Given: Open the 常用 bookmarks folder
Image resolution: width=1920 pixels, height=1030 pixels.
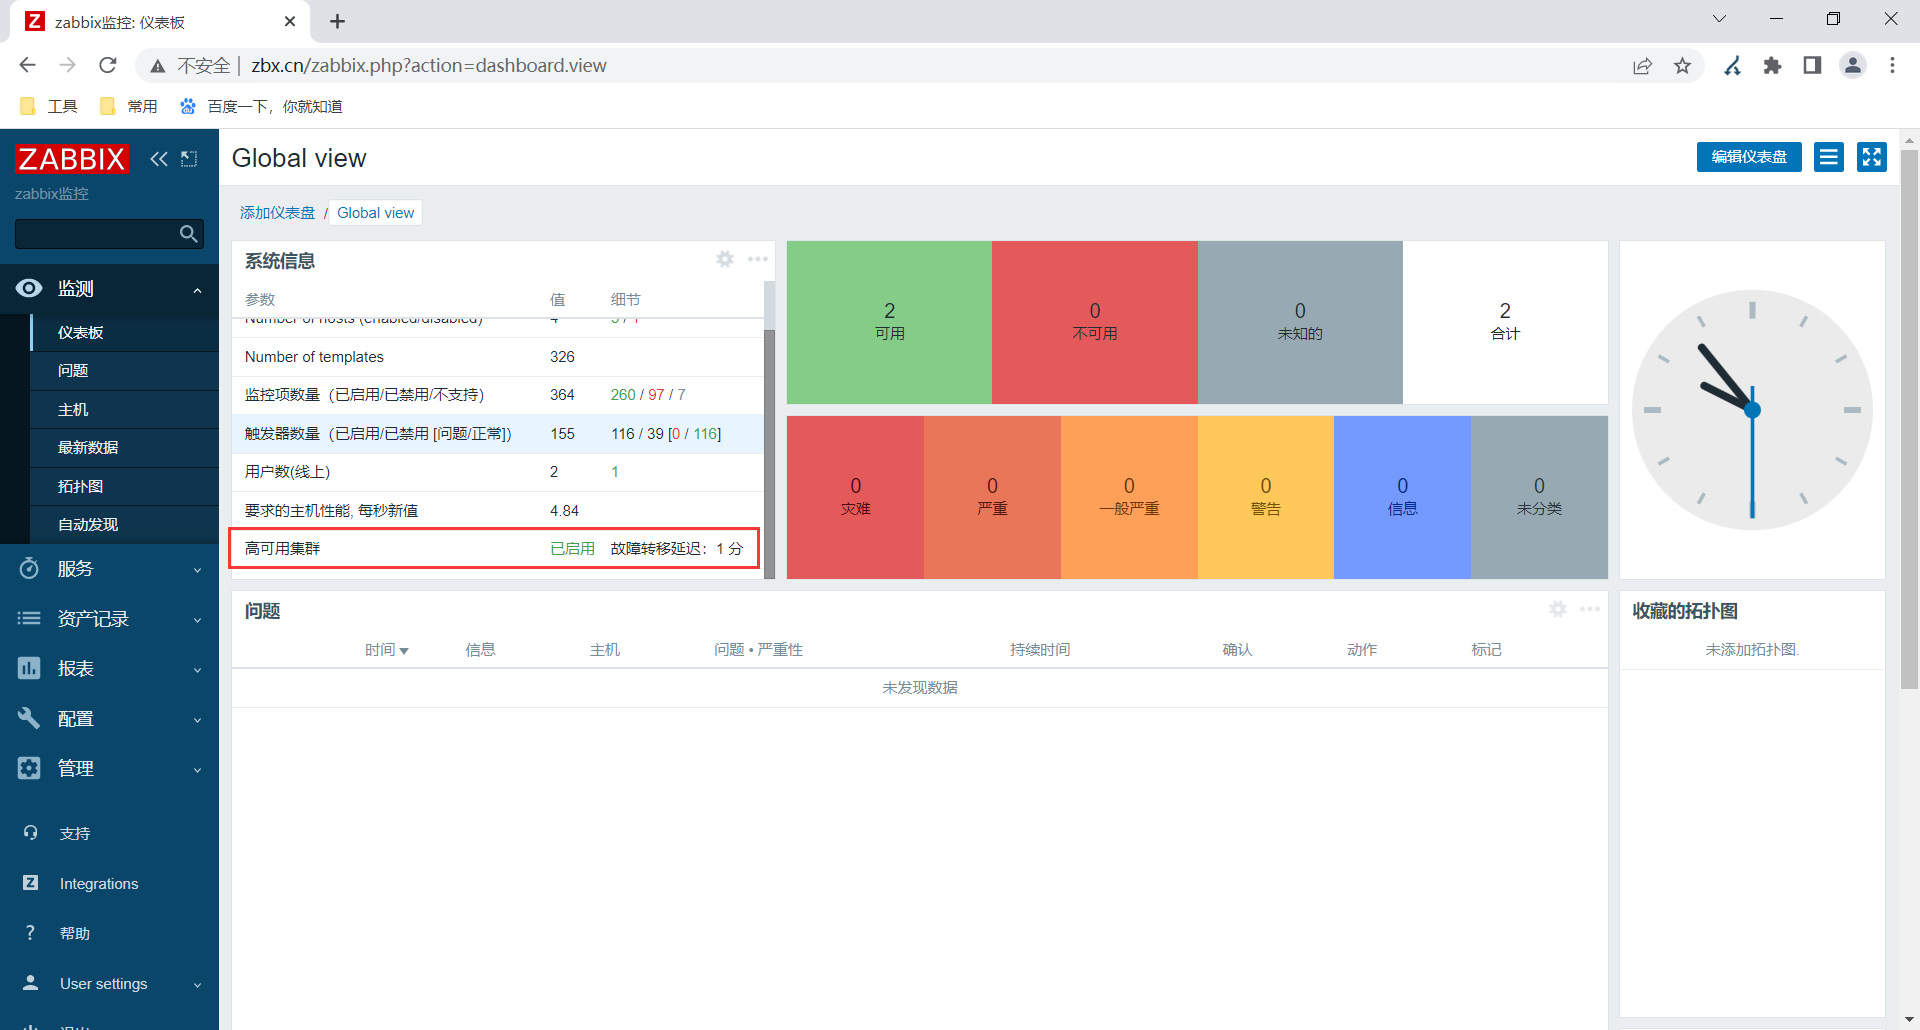Looking at the screenshot, I should [129, 106].
